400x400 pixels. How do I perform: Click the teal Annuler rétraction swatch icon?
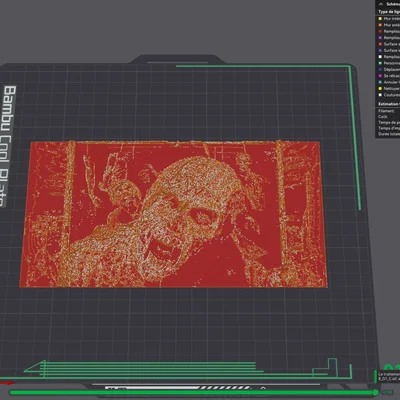tap(380, 82)
